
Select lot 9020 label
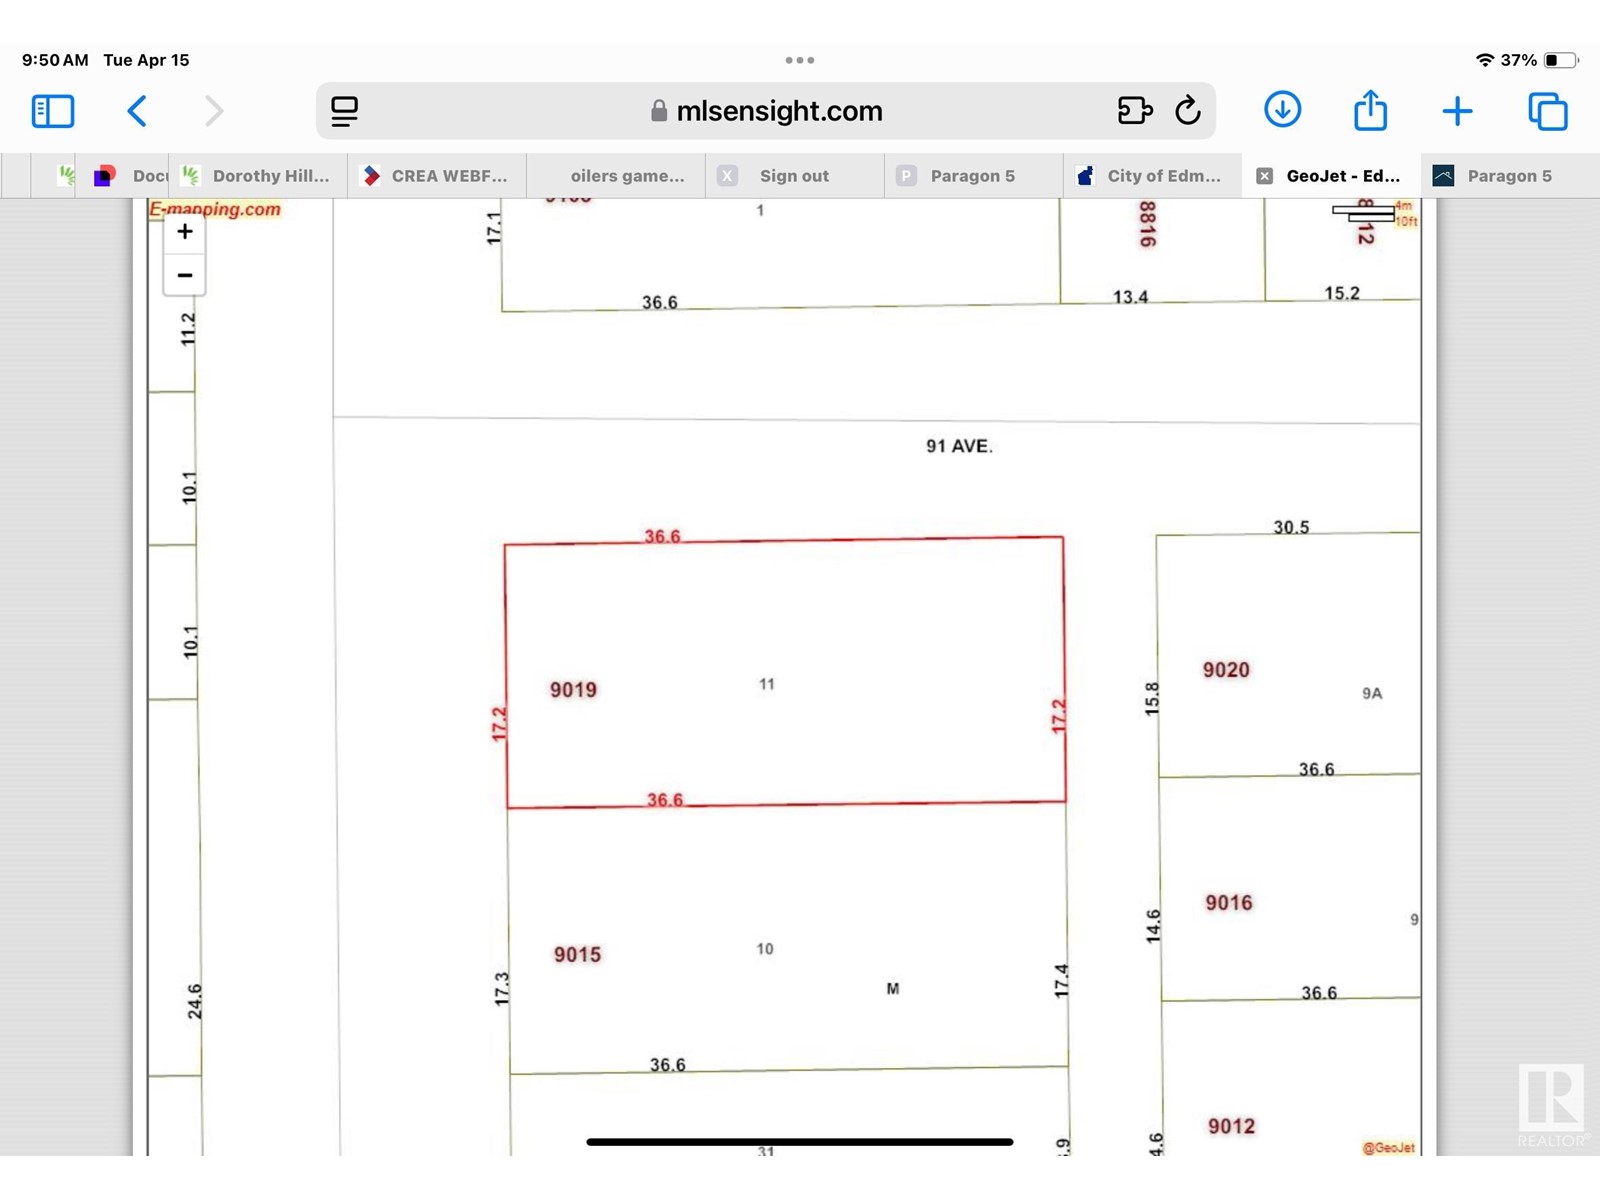click(1226, 670)
